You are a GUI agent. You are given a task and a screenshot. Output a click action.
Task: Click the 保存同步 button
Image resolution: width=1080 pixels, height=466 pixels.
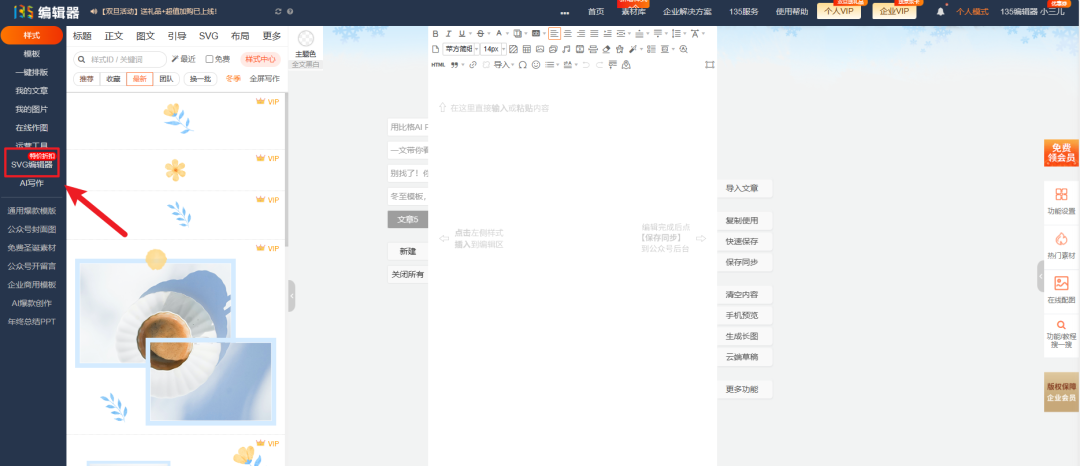tap(742, 262)
